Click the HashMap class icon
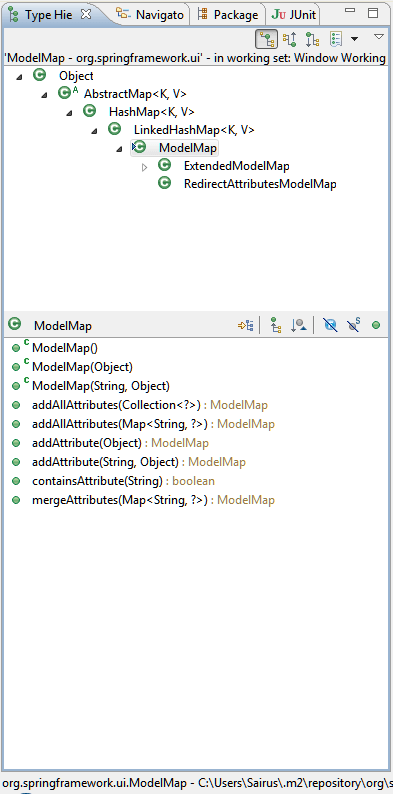 [89, 111]
